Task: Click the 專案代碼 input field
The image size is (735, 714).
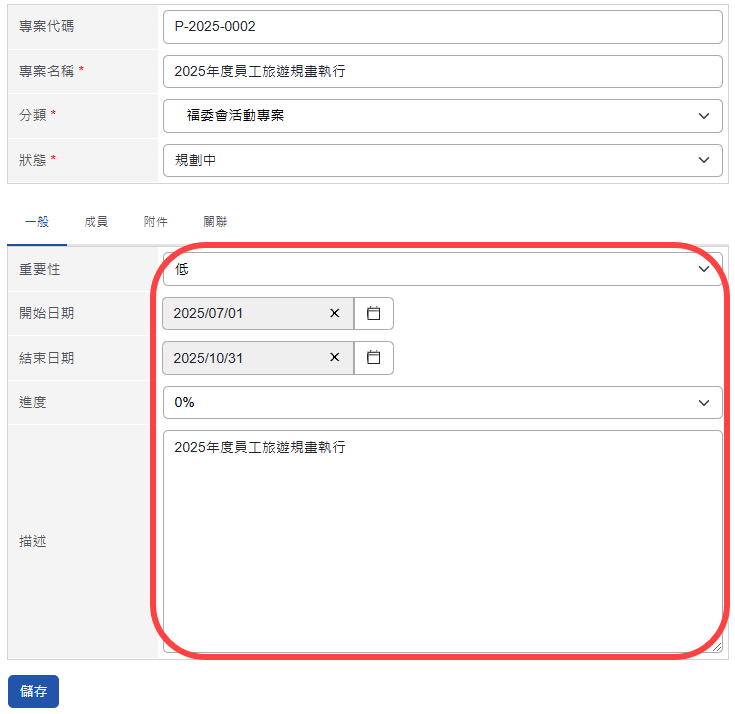Action: pos(442,27)
